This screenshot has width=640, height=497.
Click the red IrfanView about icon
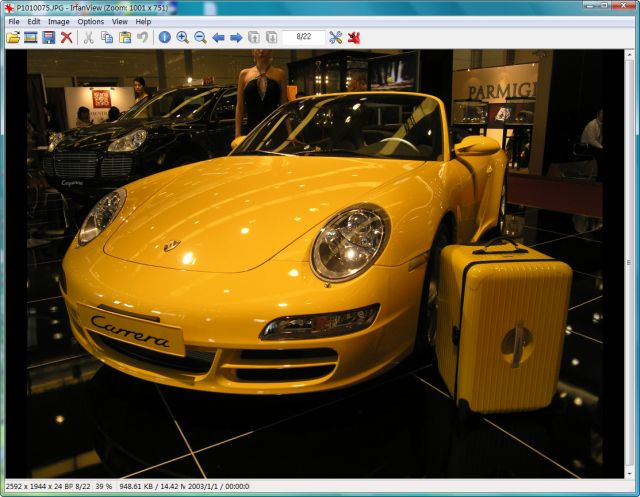tap(353, 37)
